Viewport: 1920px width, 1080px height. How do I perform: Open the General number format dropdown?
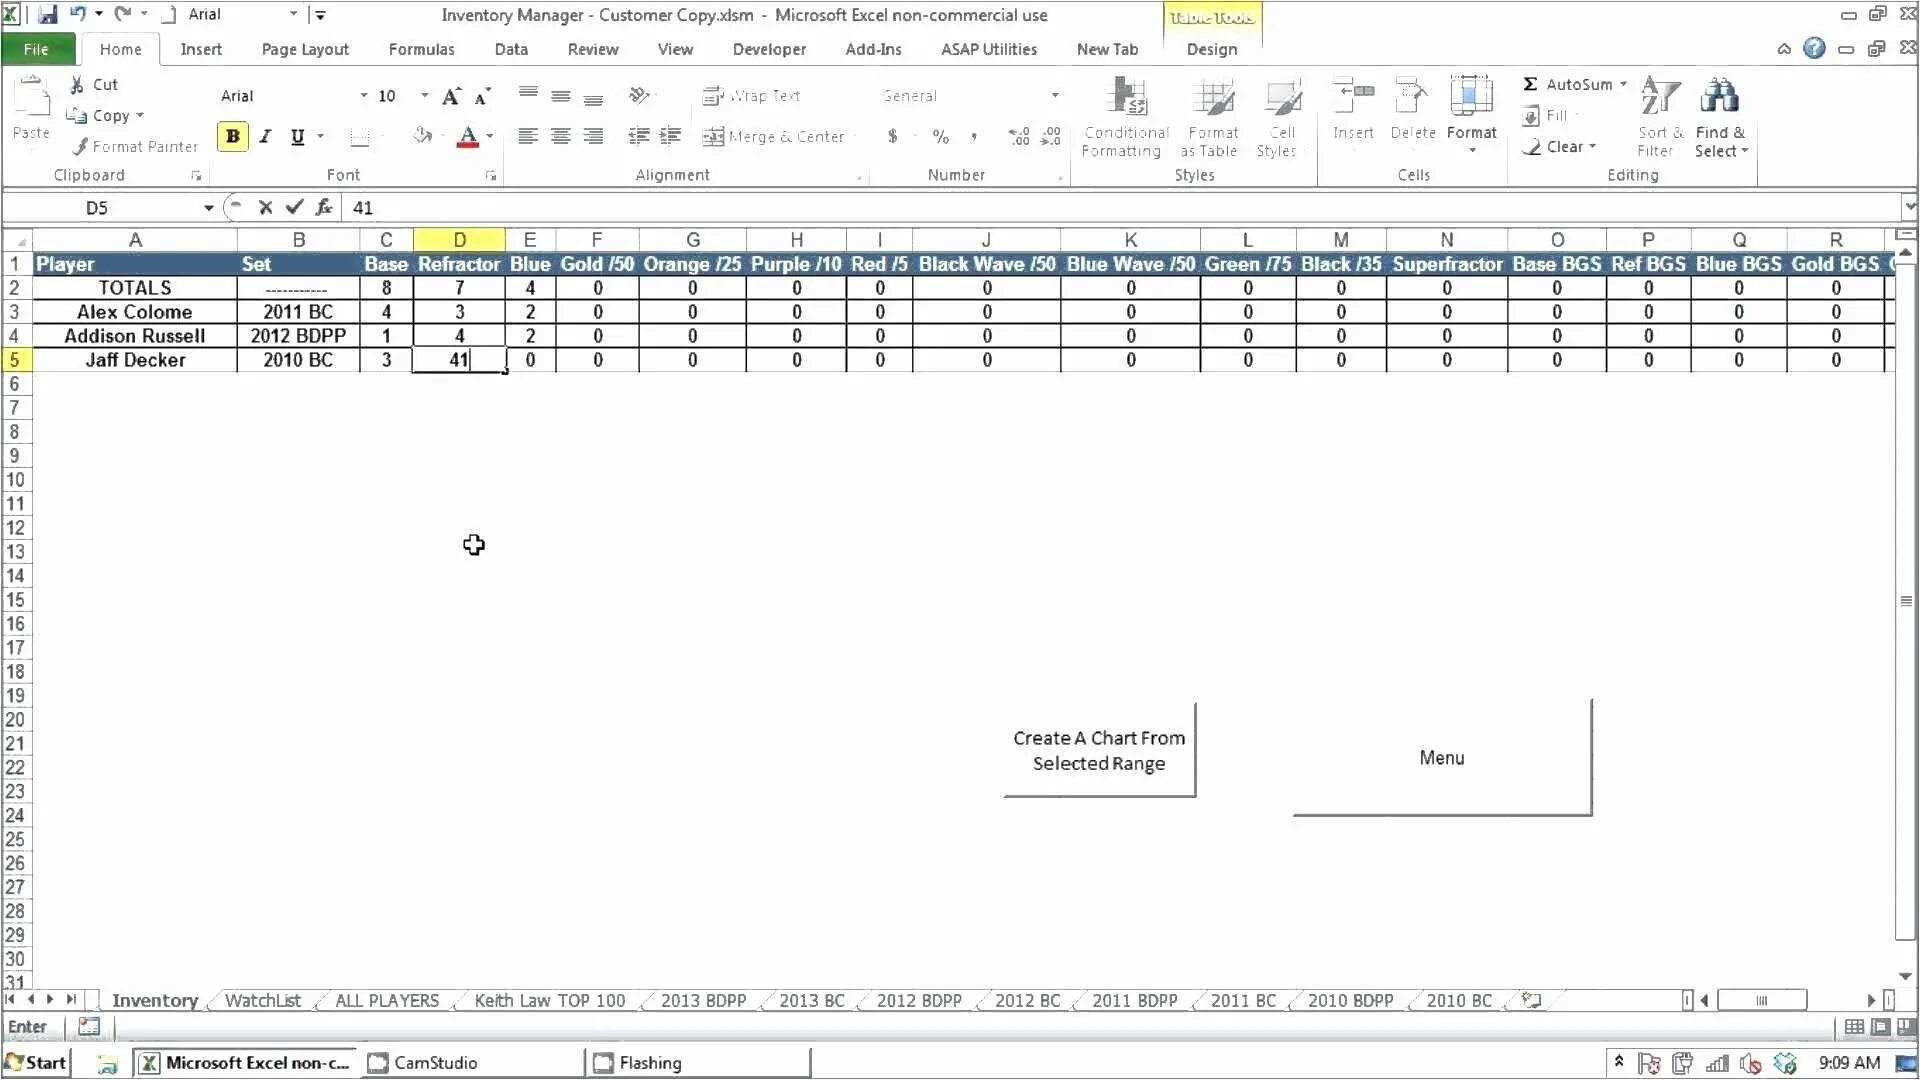pyautogui.click(x=1054, y=96)
